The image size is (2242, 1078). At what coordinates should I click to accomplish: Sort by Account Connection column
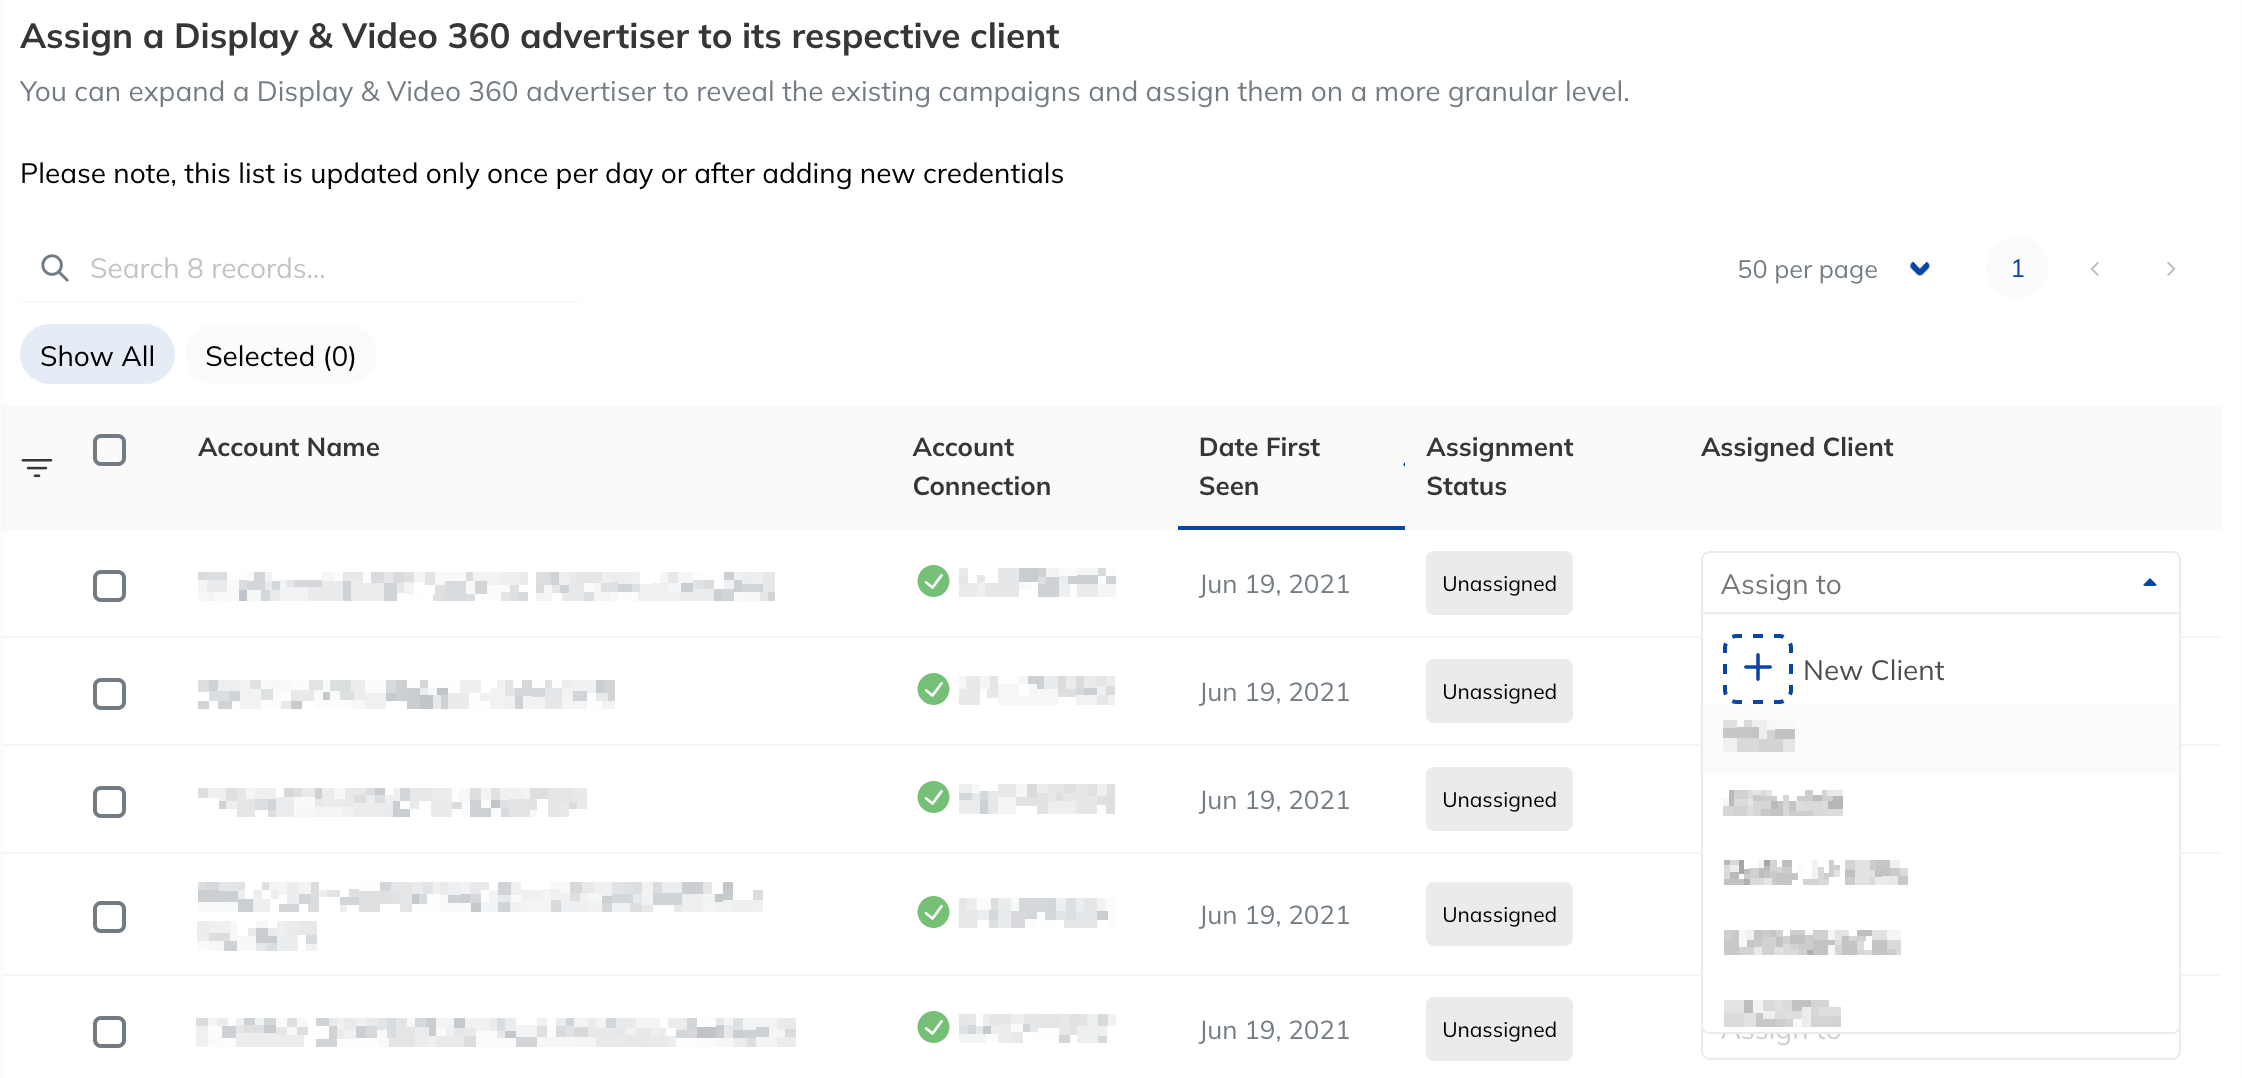[981, 467]
